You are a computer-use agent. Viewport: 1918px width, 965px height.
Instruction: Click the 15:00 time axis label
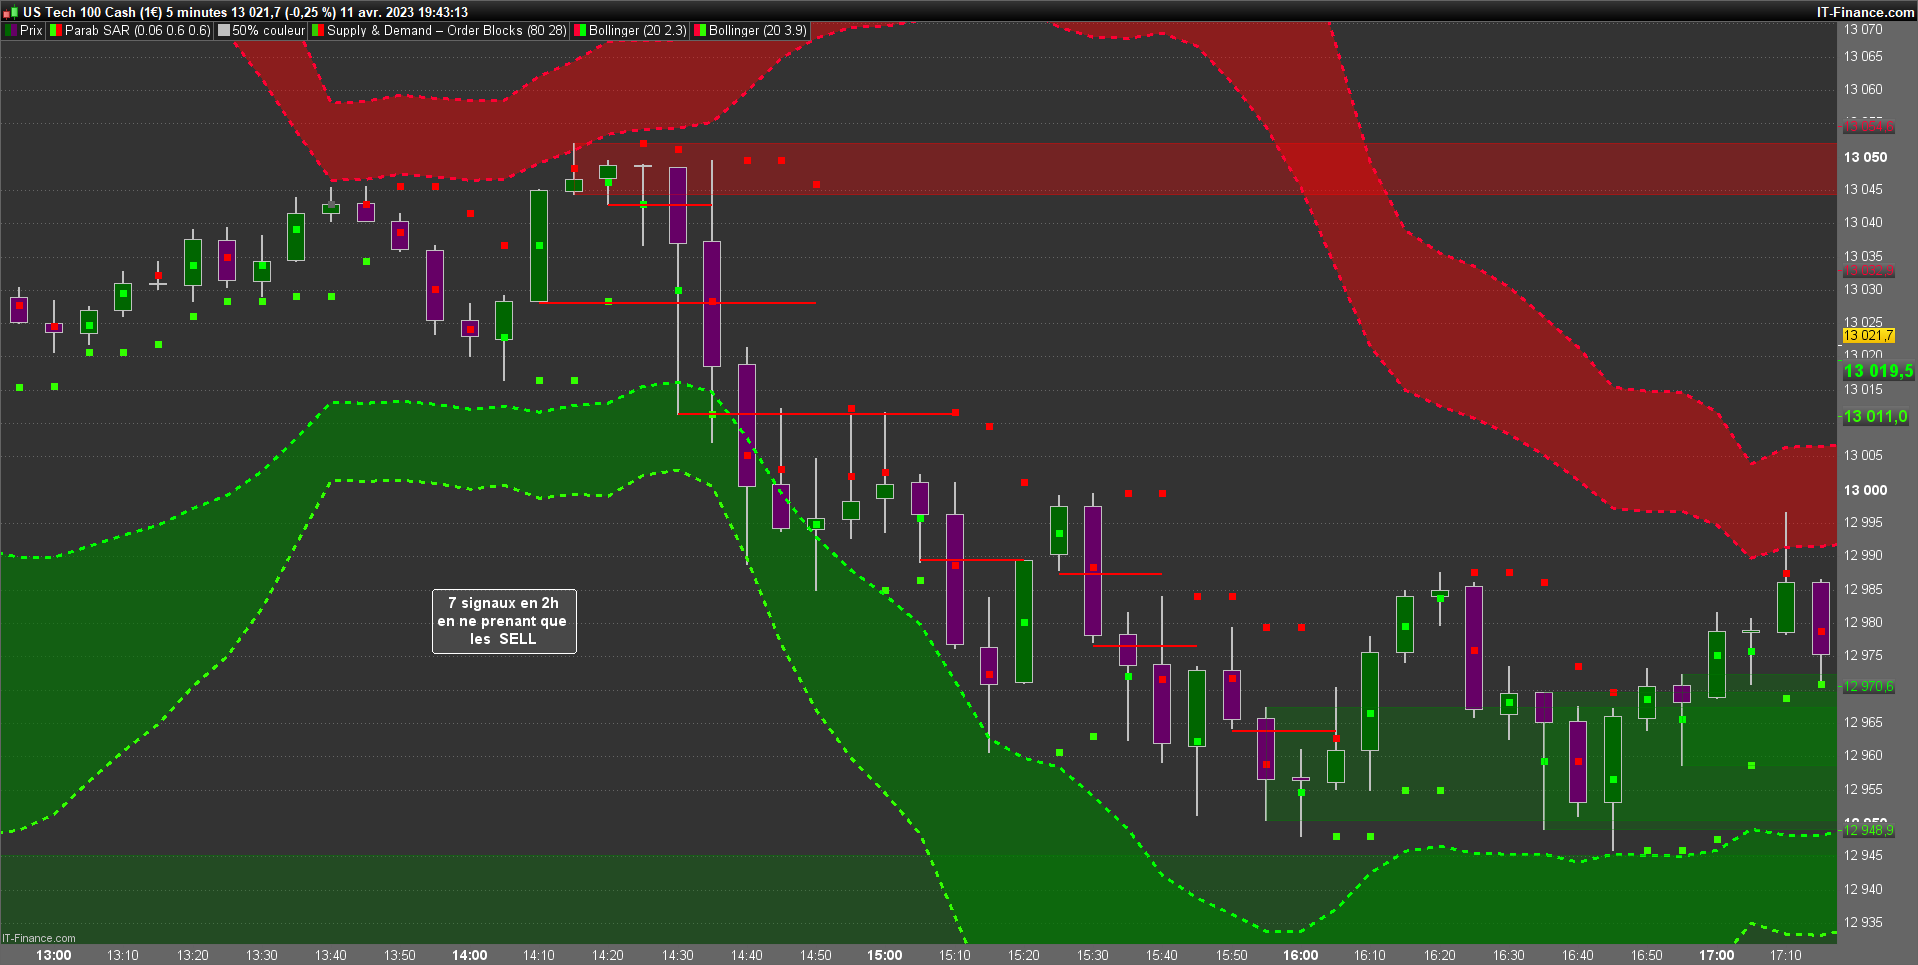(x=885, y=955)
